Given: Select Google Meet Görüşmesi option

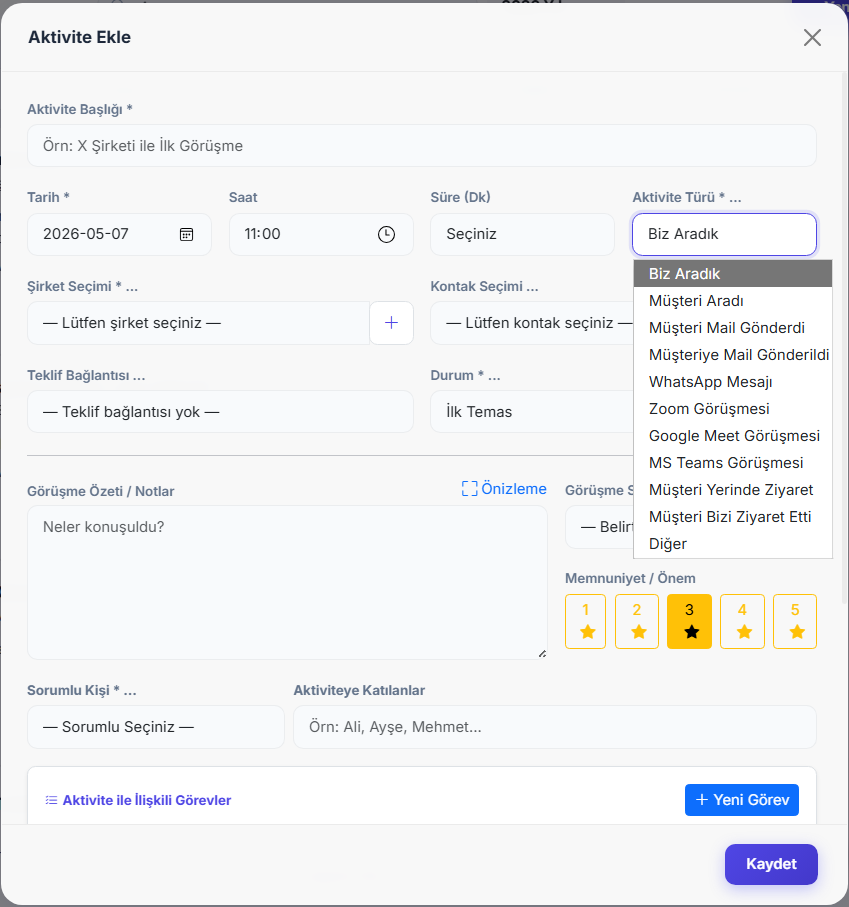Looking at the screenshot, I should [x=733, y=436].
